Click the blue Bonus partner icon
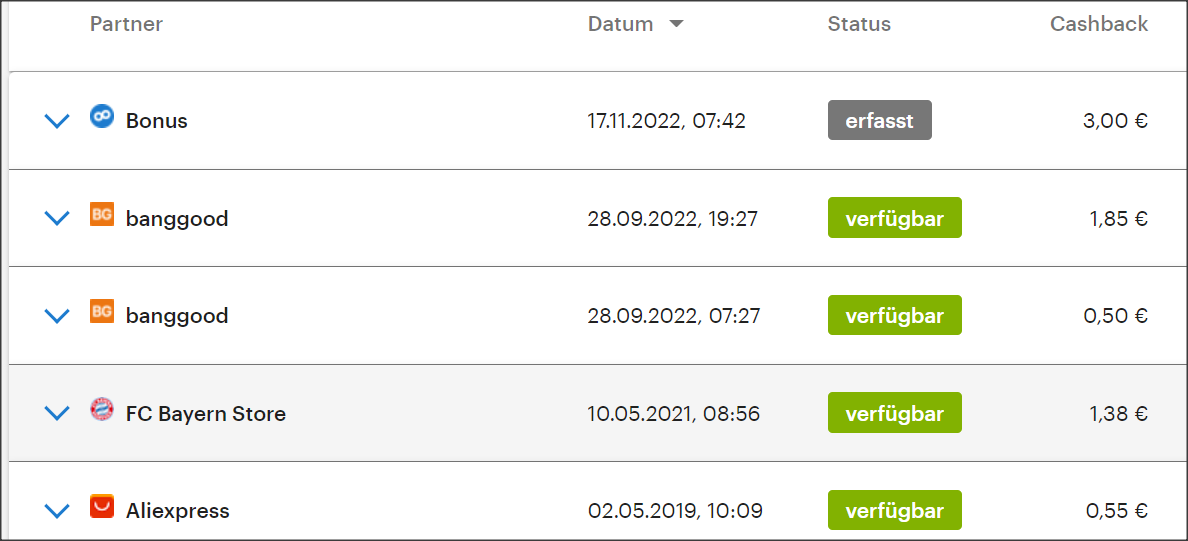This screenshot has width=1188, height=541. [x=102, y=117]
